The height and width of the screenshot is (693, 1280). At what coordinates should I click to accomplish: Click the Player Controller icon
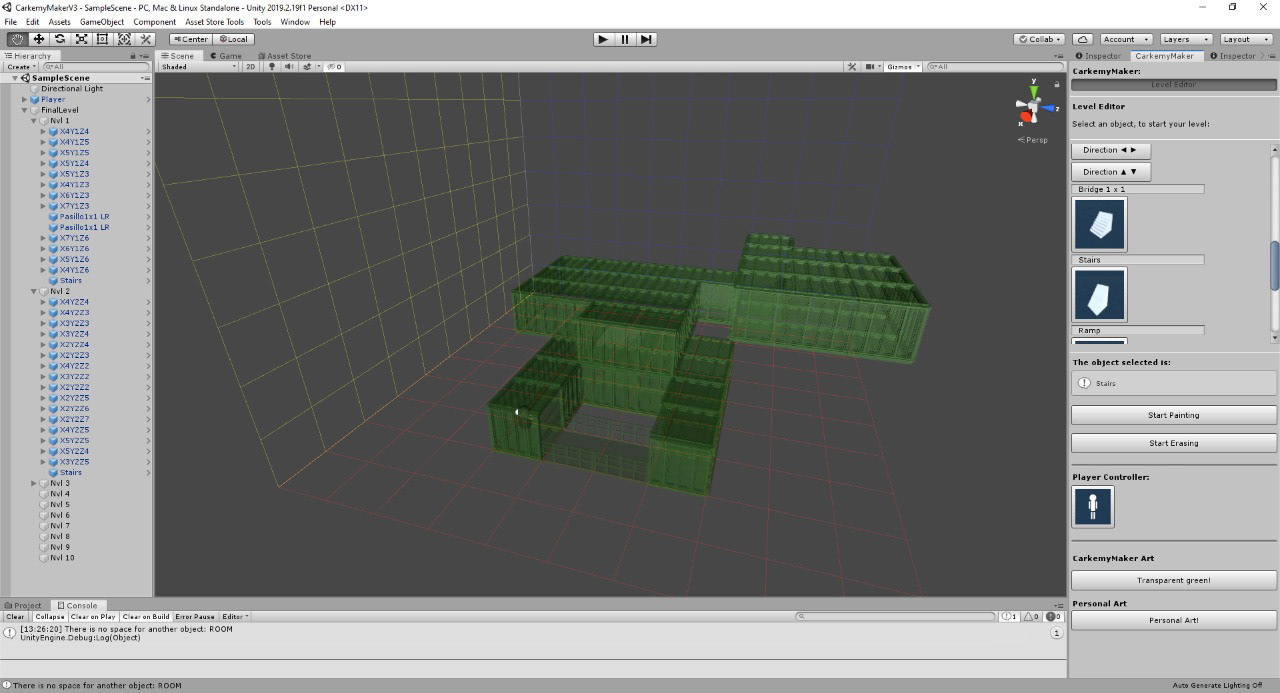point(1093,507)
